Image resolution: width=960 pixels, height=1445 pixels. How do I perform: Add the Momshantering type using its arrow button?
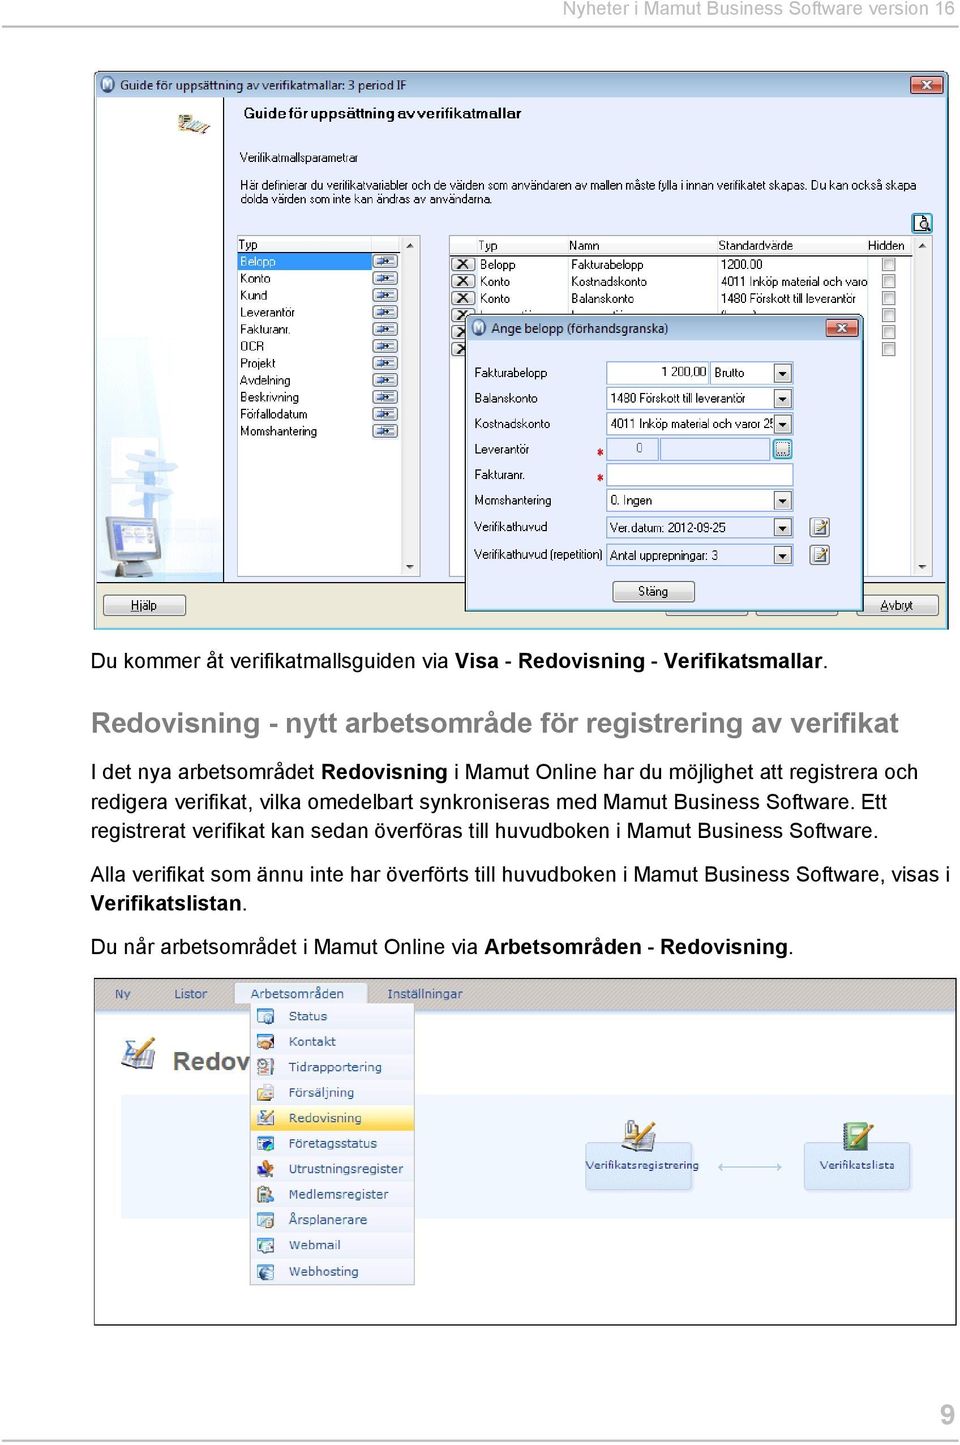tap(385, 432)
